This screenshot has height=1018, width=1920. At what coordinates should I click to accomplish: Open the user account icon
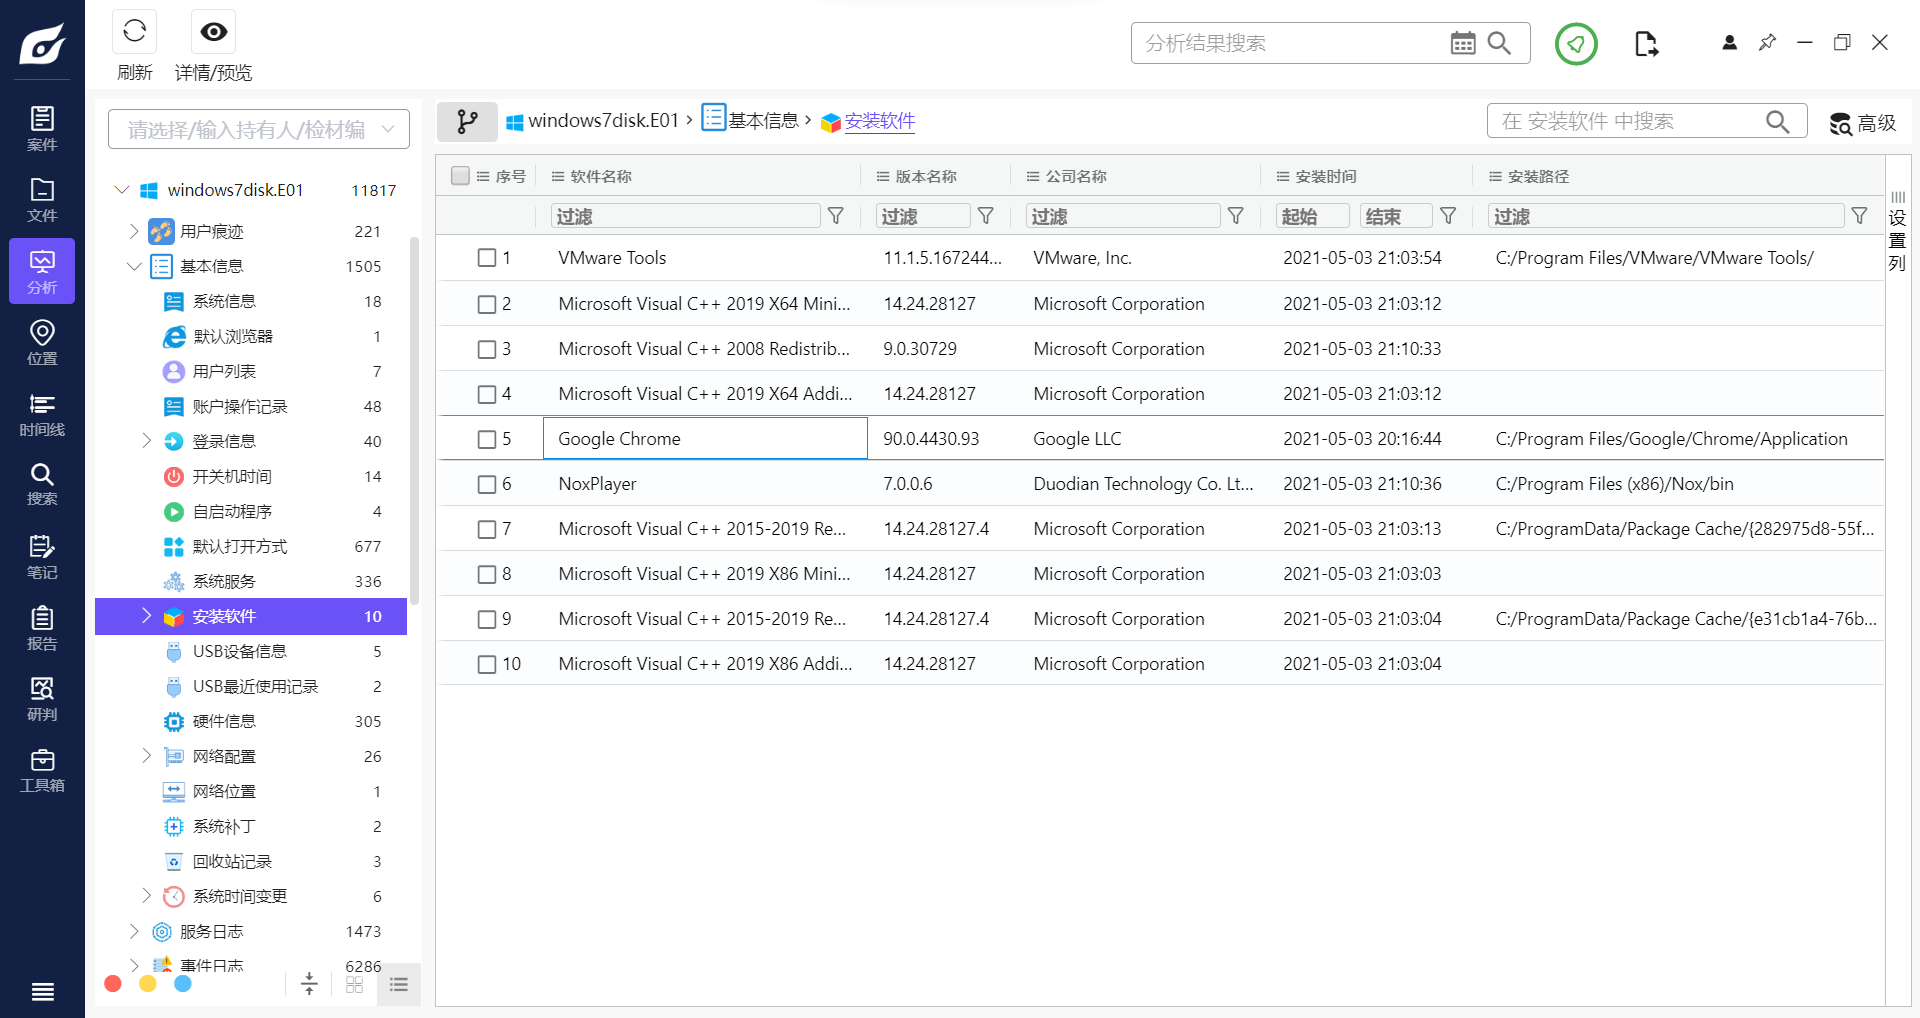pos(1729,42)
